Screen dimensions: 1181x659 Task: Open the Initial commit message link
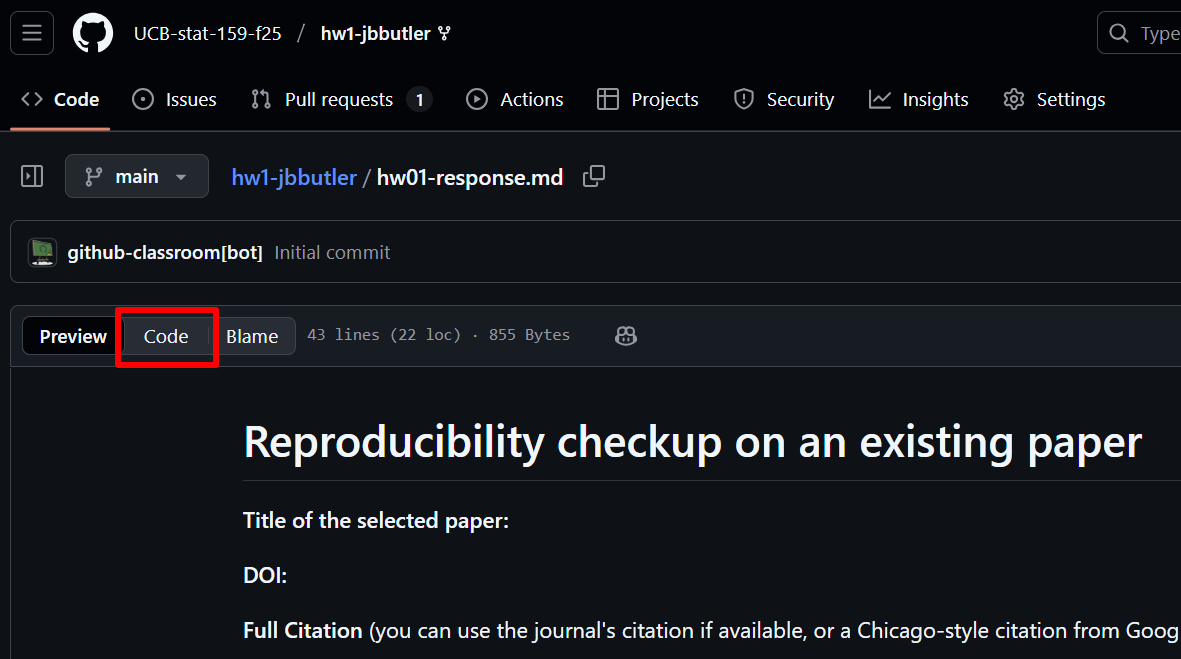(x=332, y=253)
